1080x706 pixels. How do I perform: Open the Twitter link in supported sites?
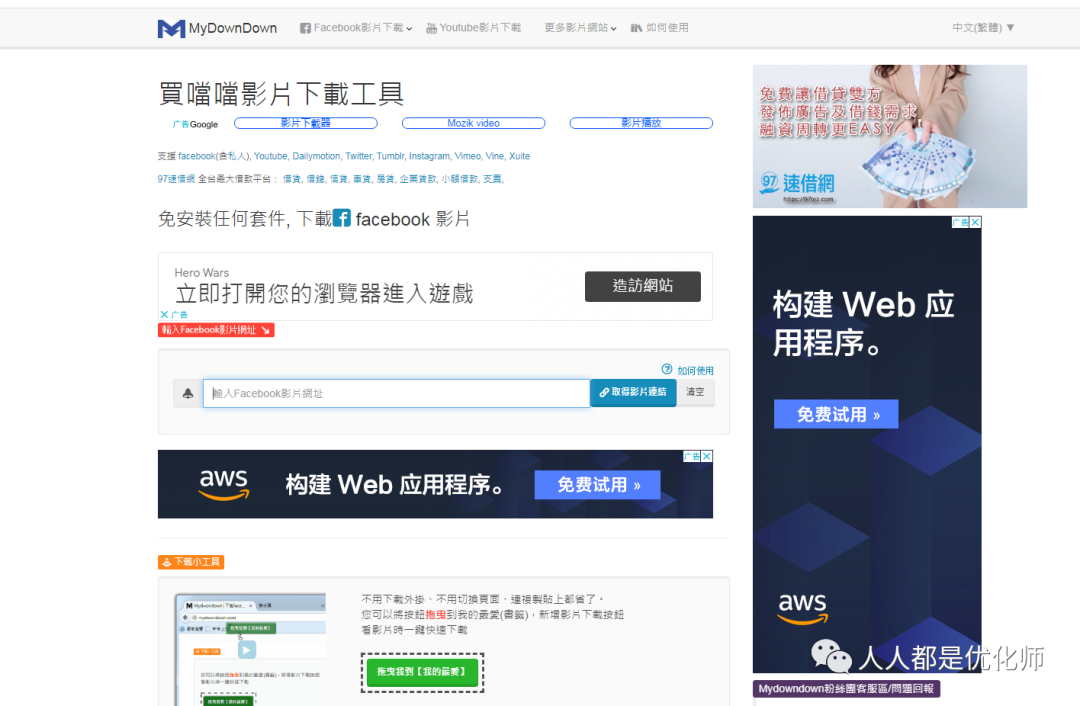[358, 156]
